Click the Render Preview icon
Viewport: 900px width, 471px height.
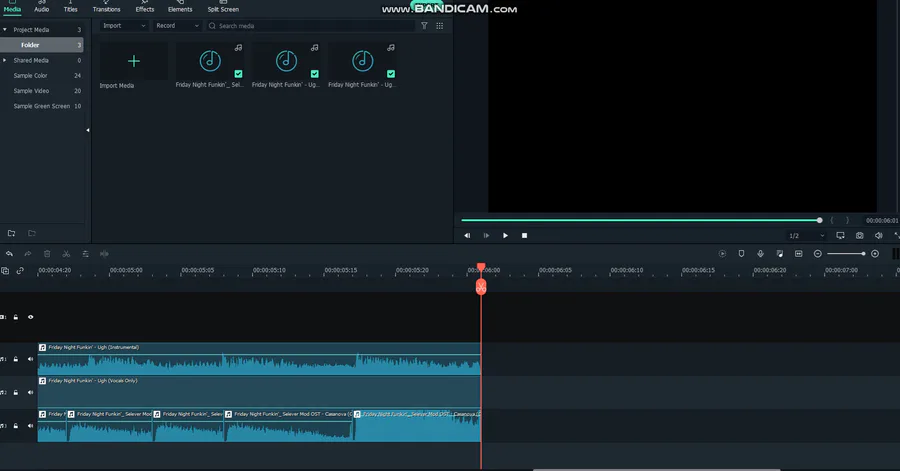coord(722,254)
